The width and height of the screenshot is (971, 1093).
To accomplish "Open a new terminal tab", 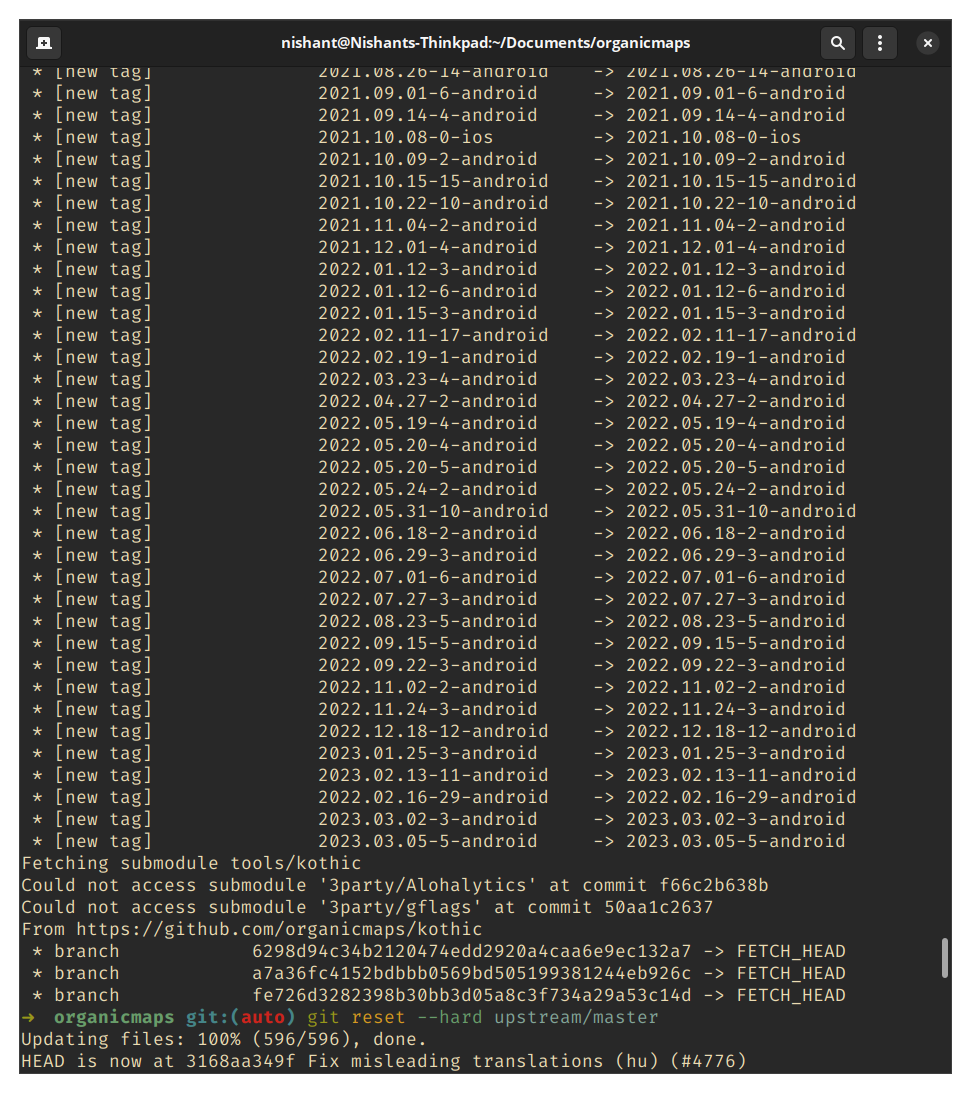I will pyautogui.click(x=42, y=42).
